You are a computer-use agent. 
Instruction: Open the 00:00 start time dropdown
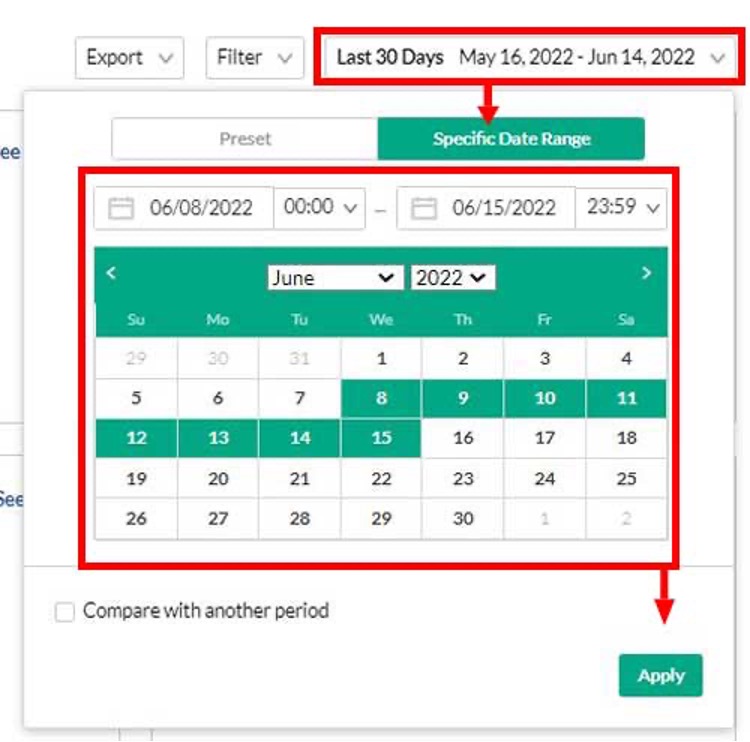(319, 208)
